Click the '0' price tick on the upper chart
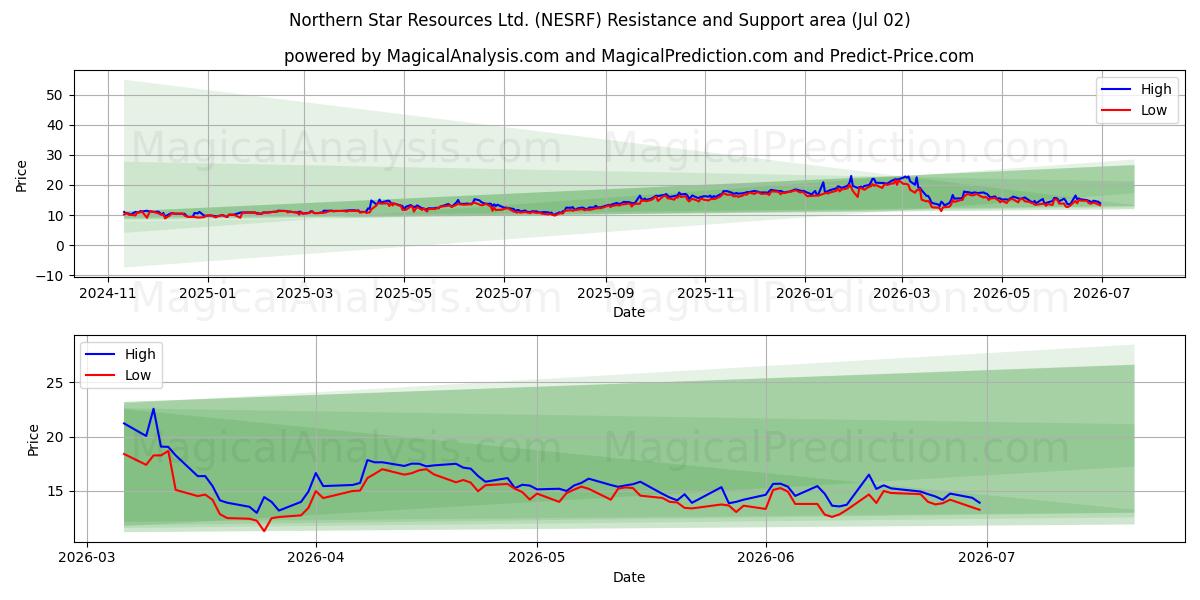Screen dimensions: 1200x600 (62, 245)
